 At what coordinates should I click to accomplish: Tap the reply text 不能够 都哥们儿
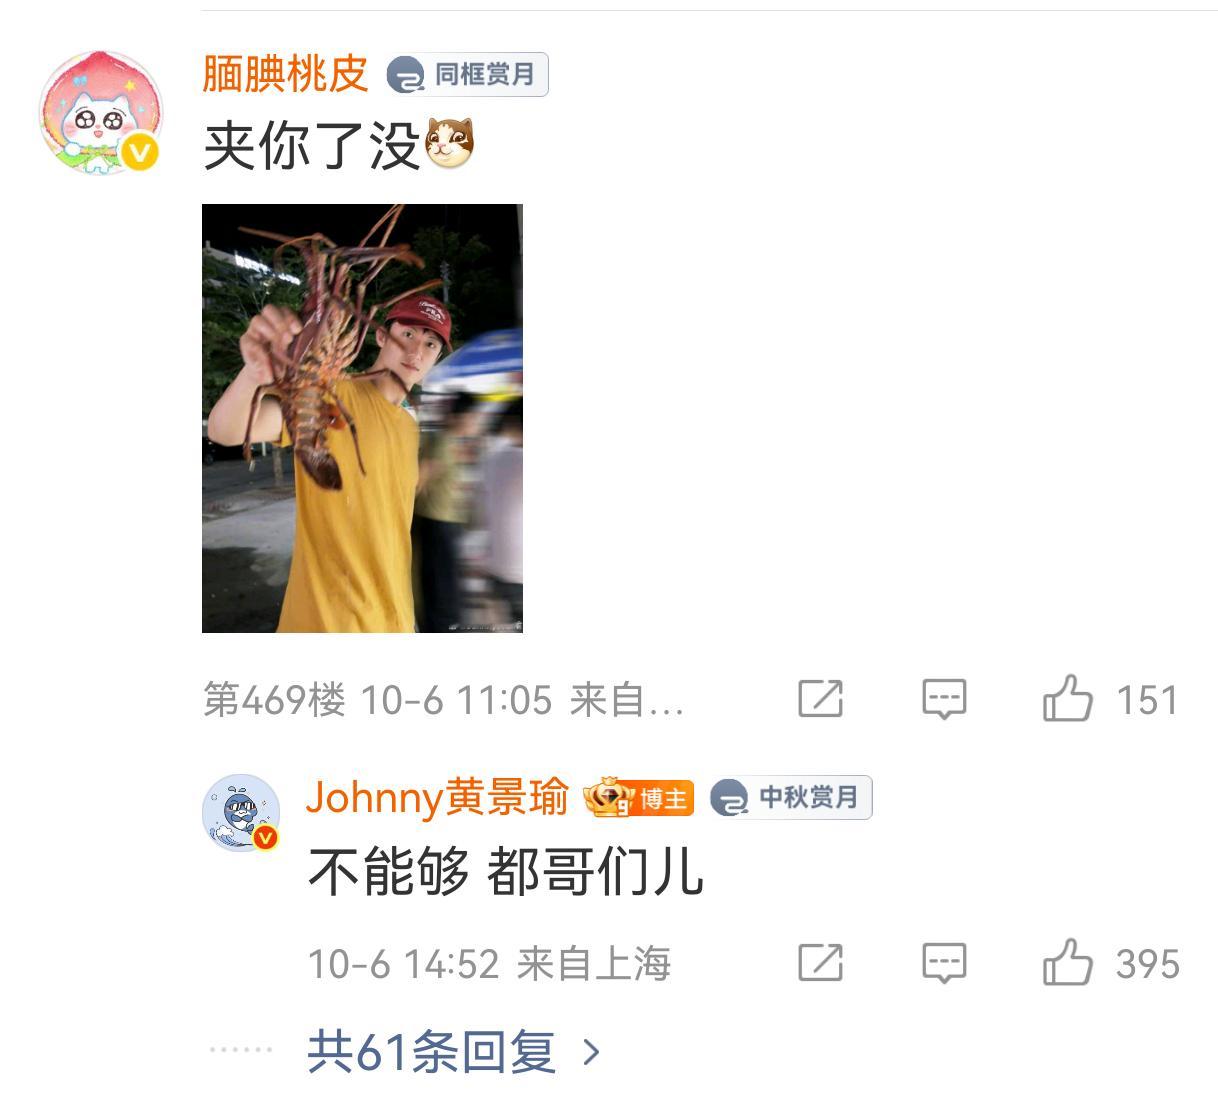[x=506, y=872]
